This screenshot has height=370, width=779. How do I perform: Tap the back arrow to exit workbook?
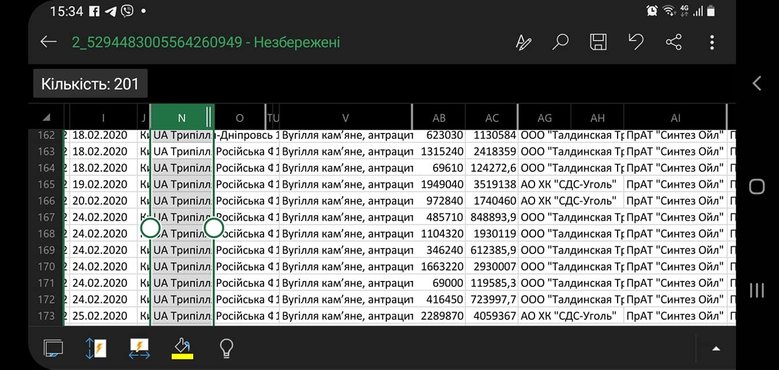pos(48,42)
